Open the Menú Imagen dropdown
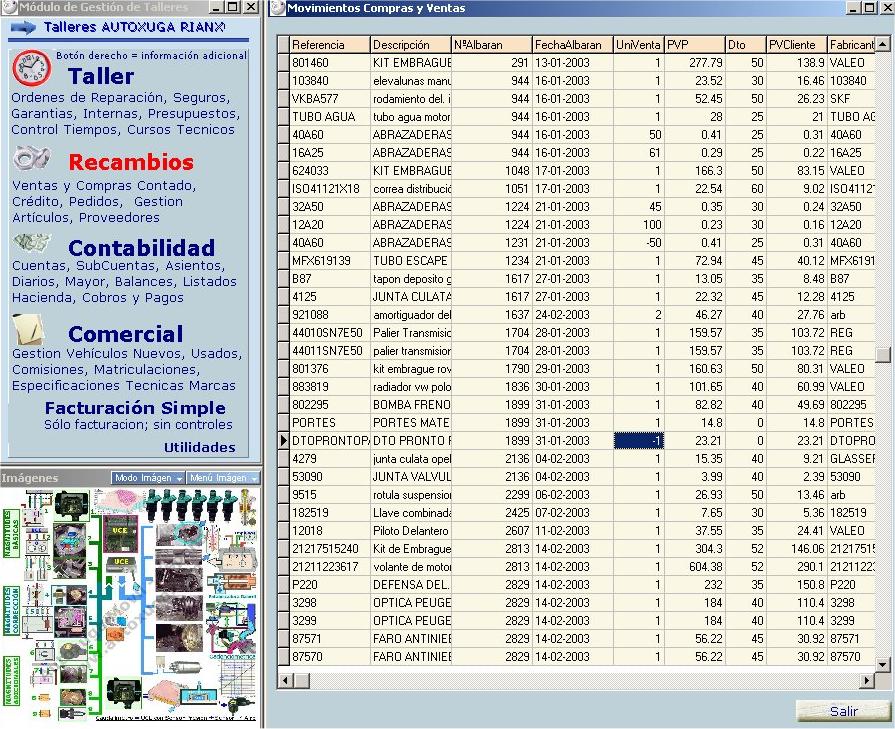The image size is (895, 729). point(223,478)
